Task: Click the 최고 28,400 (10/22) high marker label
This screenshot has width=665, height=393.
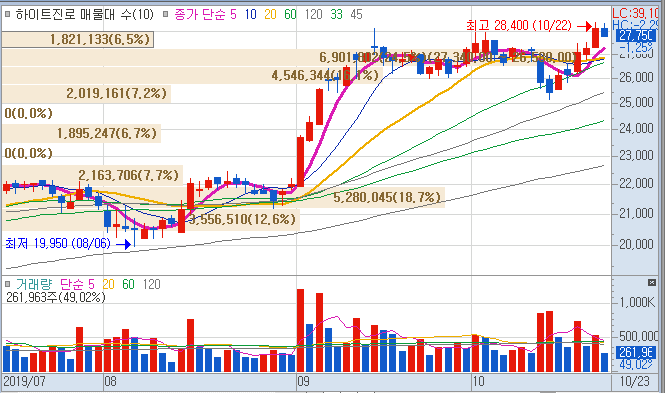Action: (x=519, y=25)
